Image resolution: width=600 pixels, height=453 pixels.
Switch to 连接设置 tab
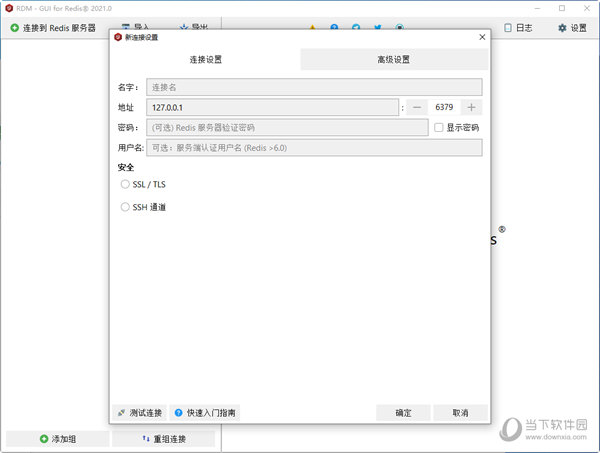click(205, 59)
